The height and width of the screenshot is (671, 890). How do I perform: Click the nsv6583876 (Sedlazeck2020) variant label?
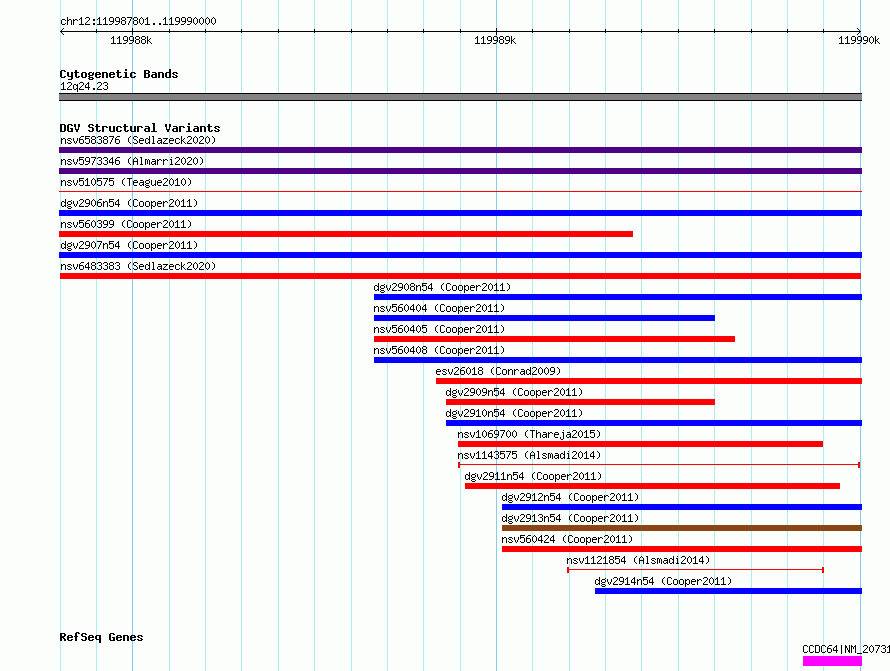tap(138, 140)
